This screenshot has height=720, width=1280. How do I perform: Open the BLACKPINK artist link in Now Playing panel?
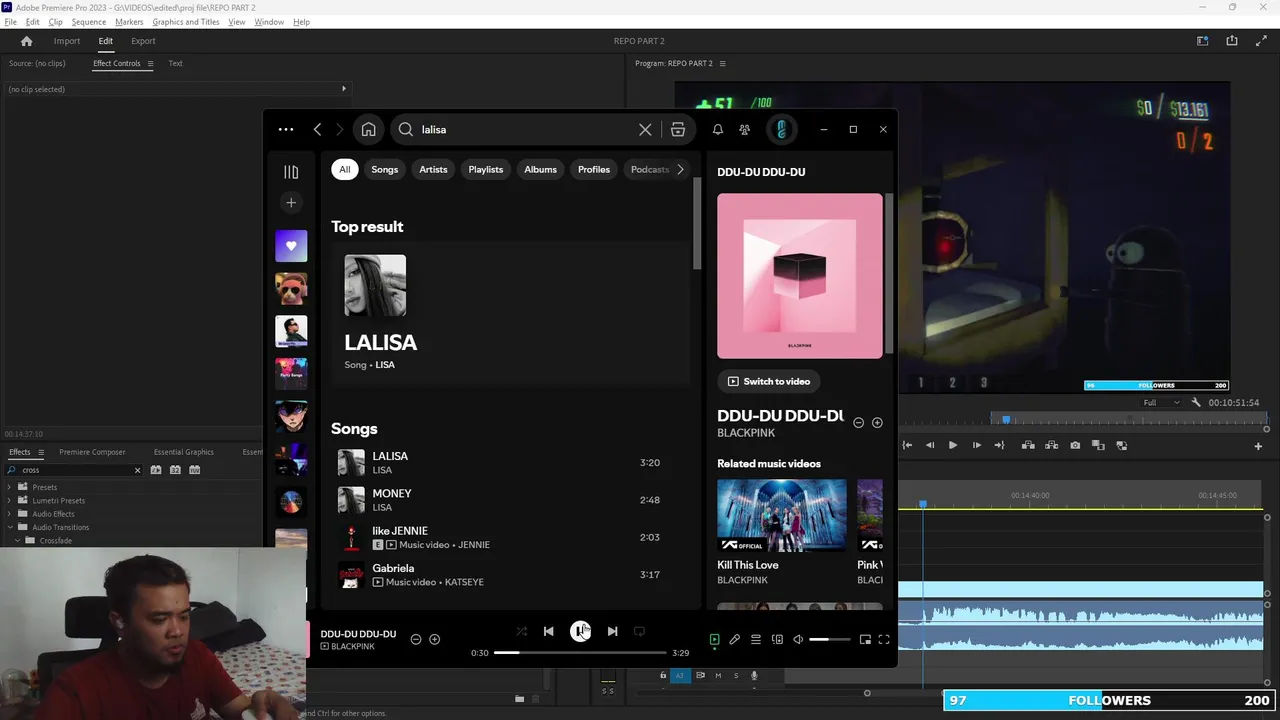coord(746,433)
